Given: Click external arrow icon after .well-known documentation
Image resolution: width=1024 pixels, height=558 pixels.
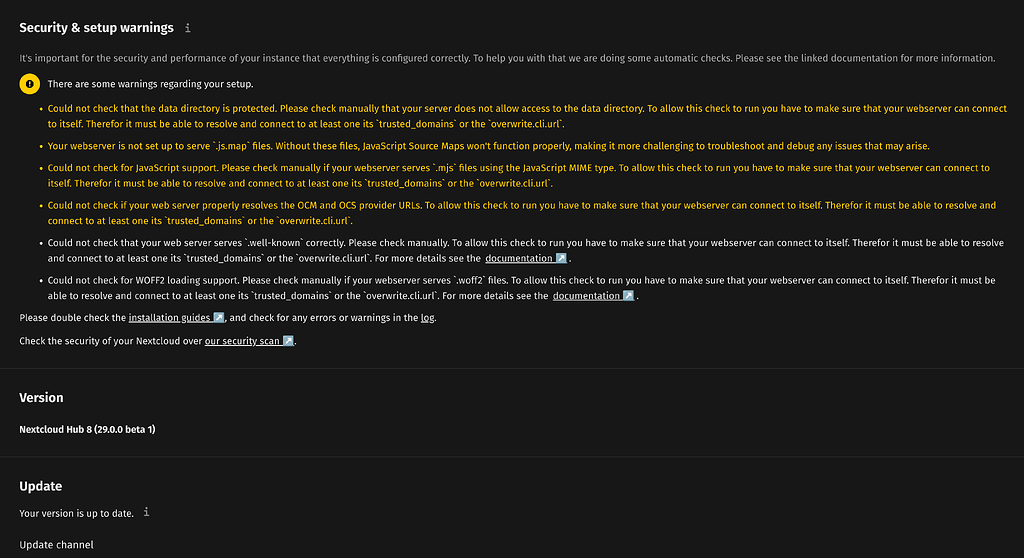Looking at the screenshot, I should click(x=560, y=258).
